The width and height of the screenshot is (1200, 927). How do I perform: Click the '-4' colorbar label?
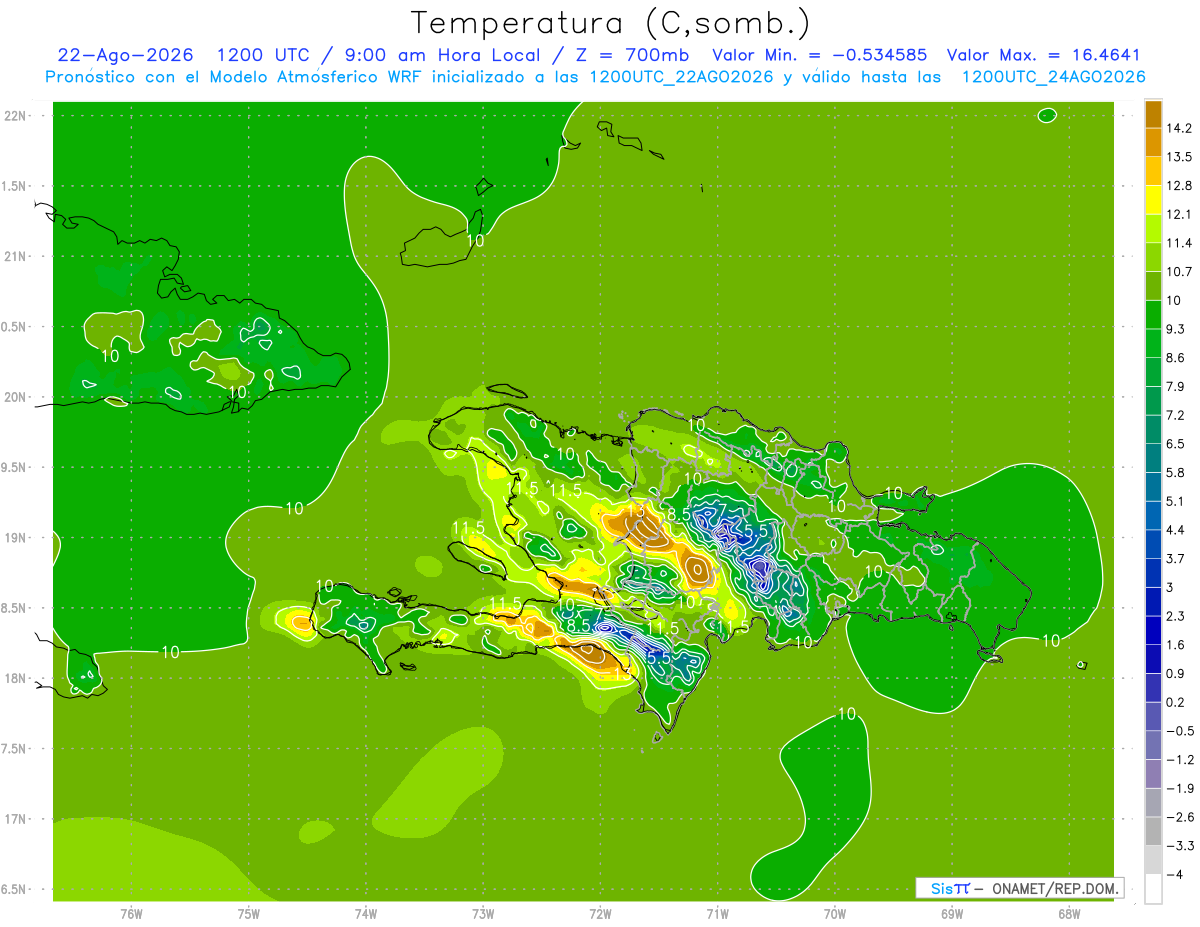(x=1176, y=874)
